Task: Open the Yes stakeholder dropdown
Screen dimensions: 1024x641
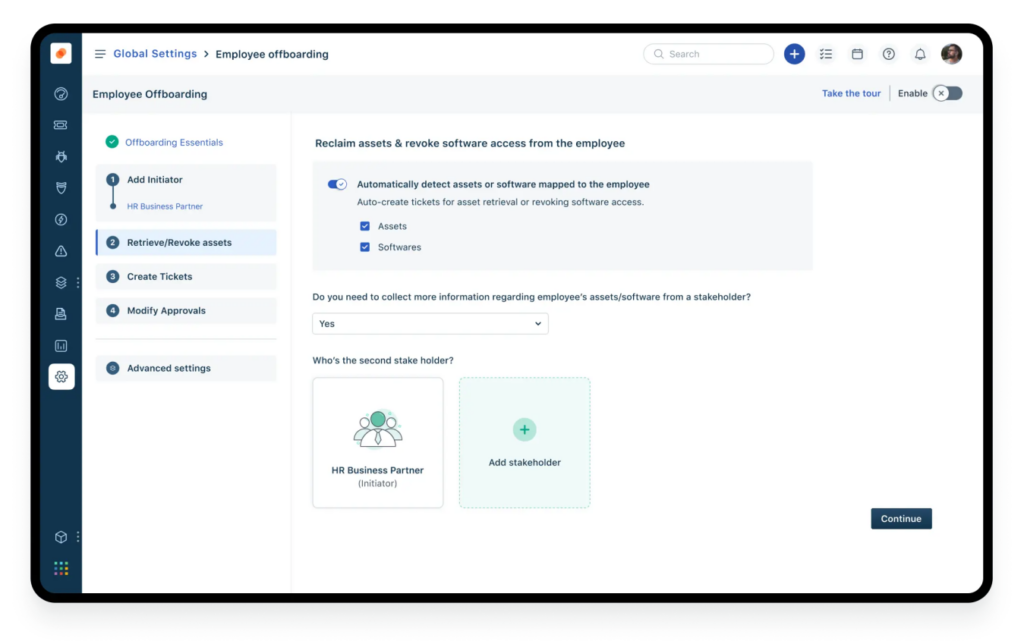Action: pyautogui.click(x=430, y=324)
